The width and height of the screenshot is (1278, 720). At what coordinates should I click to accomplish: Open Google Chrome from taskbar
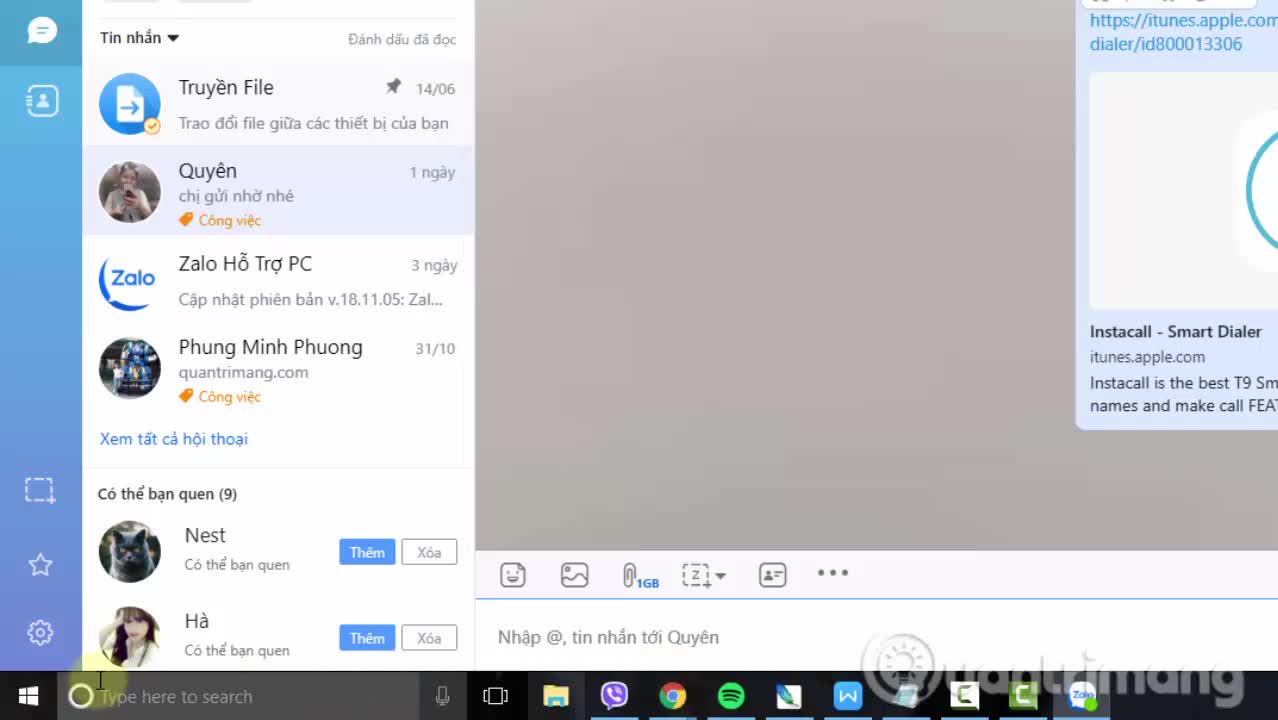(x=673, y=696)
